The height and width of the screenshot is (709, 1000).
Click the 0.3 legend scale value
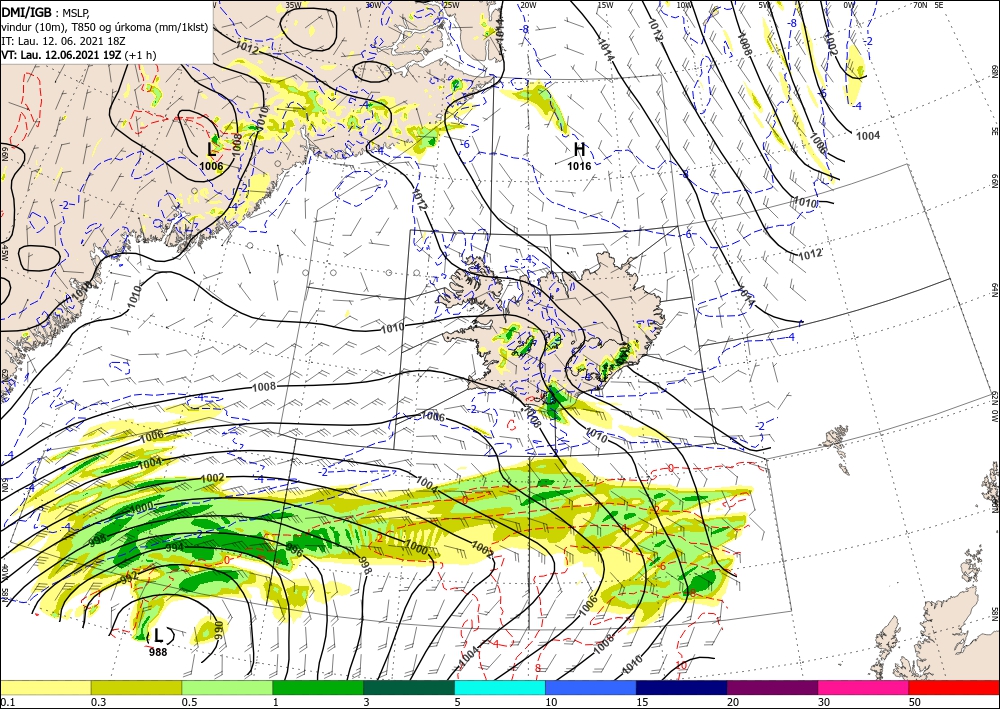(x=98, y=702)
